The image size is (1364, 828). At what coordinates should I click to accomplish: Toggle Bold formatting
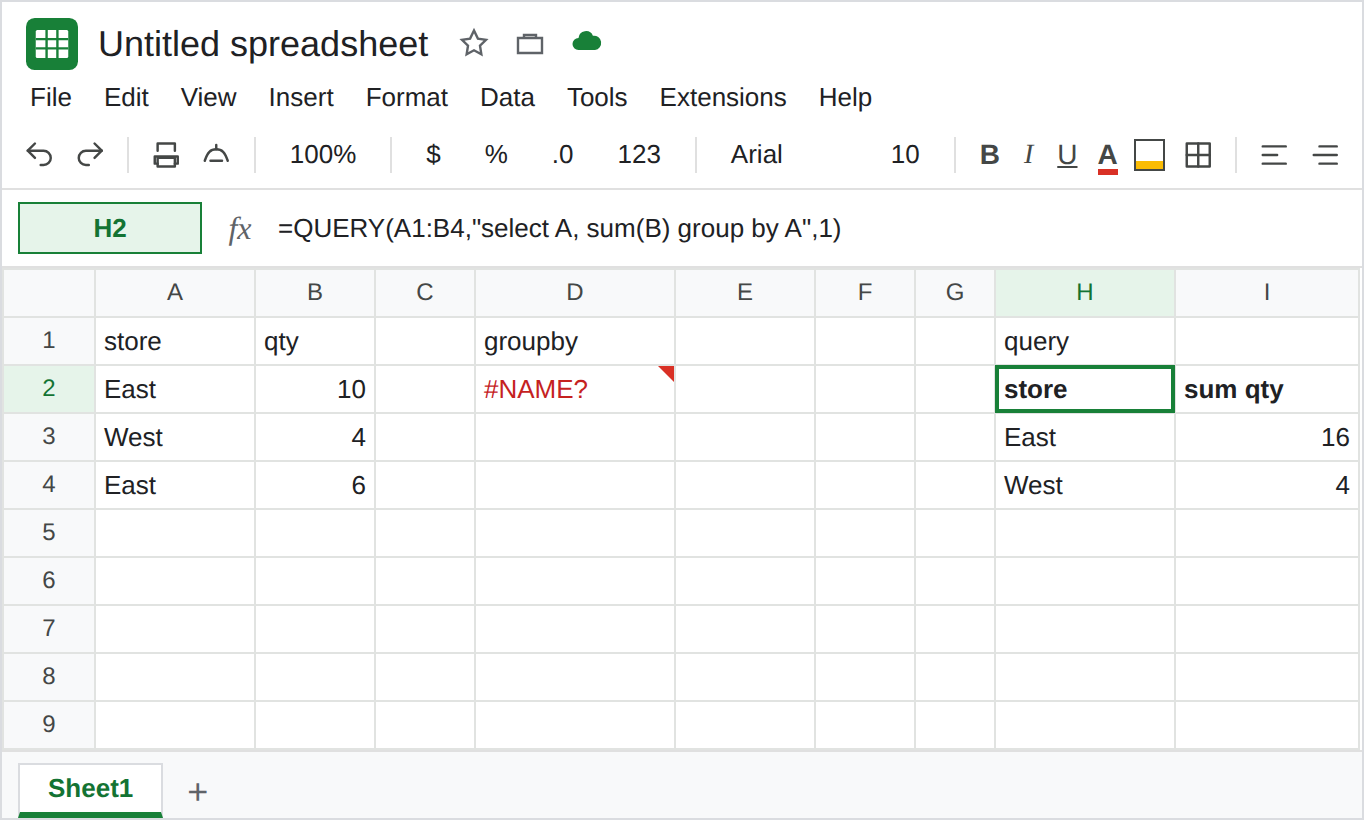coord(990,155)
